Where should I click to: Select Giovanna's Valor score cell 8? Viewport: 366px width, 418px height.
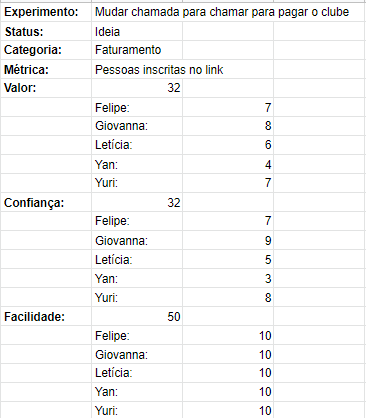[x=228, y=126]
